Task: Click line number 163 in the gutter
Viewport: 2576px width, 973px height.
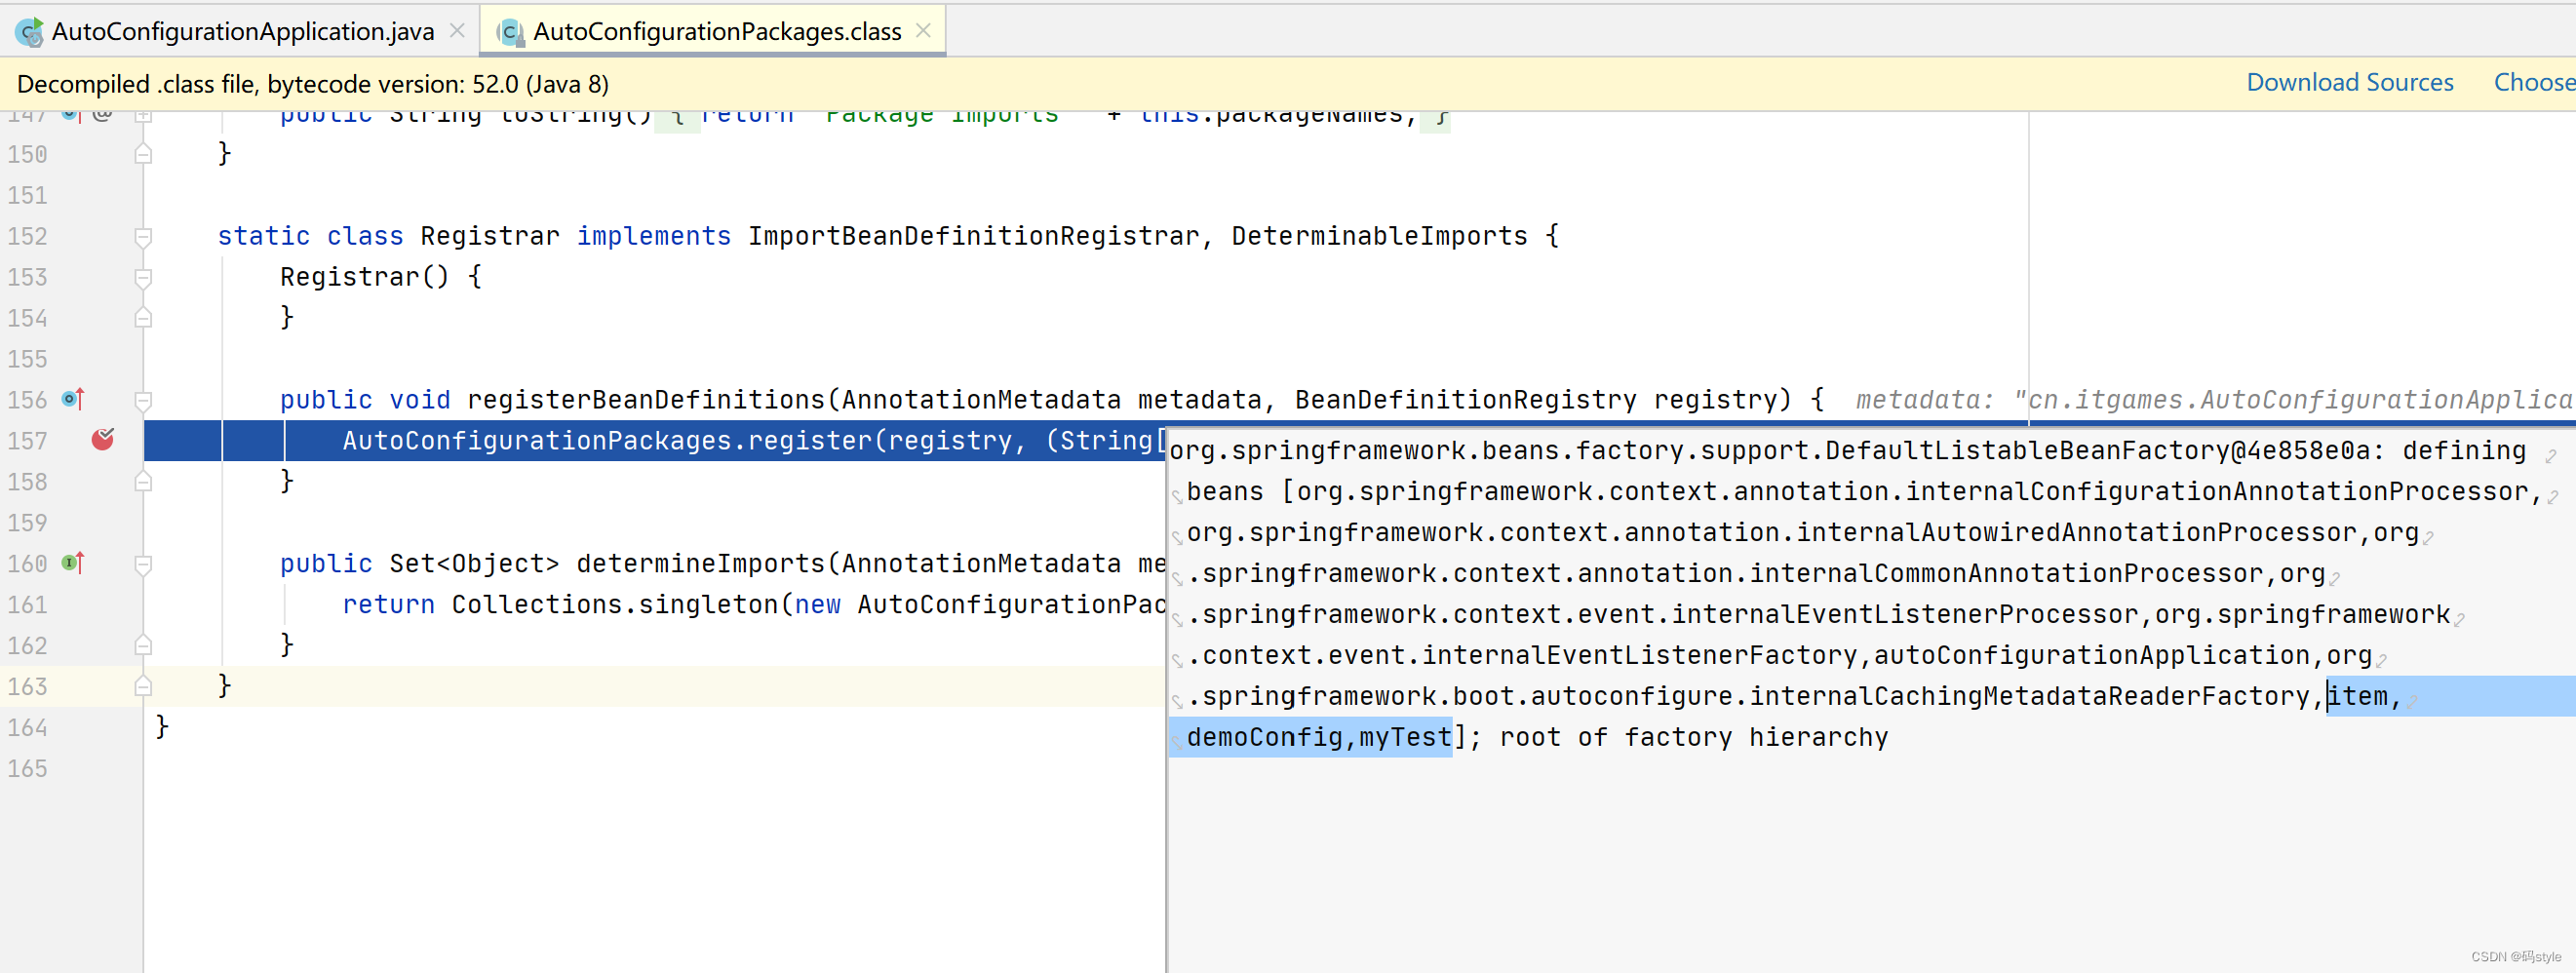Action: pyautogui.click(x=27, y=686)
